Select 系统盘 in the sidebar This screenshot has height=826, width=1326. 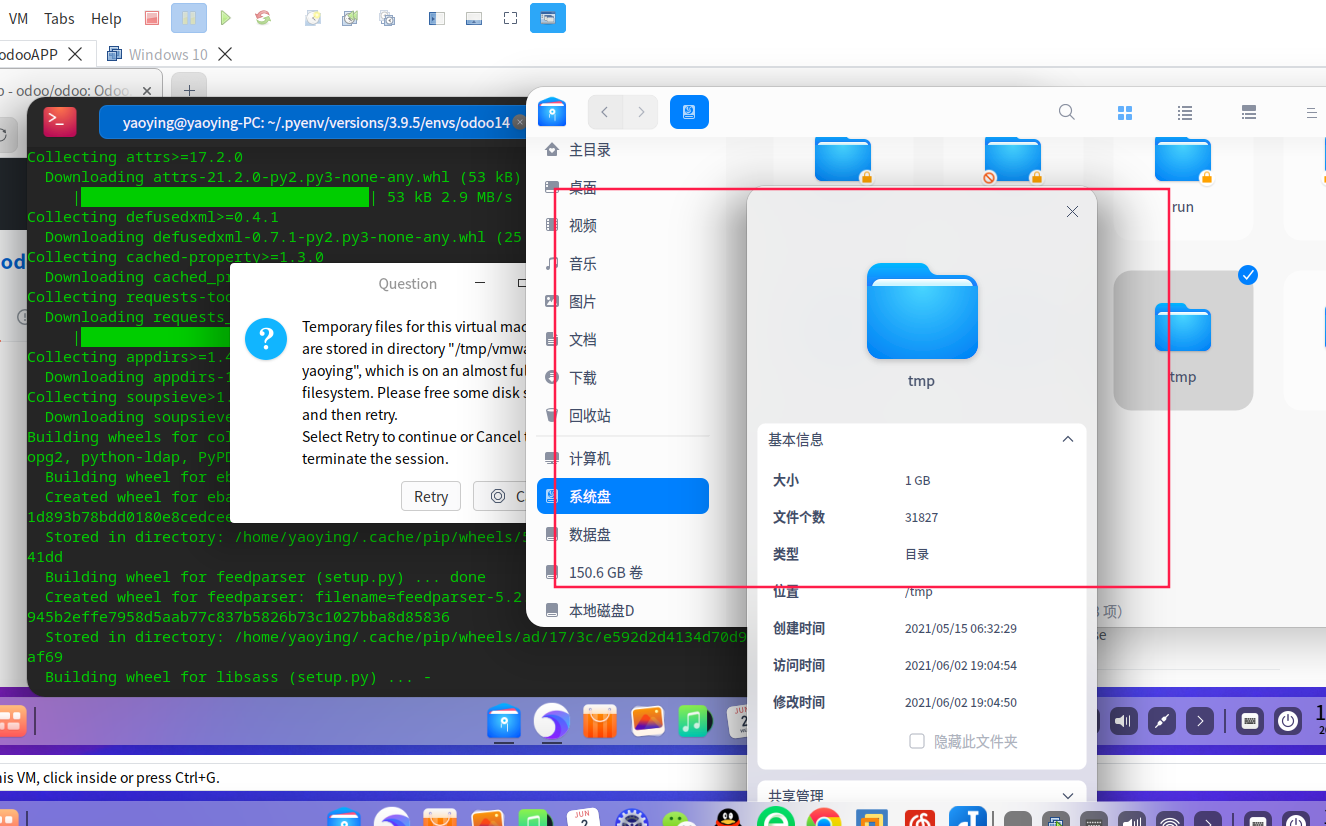(x=622, y=496)
